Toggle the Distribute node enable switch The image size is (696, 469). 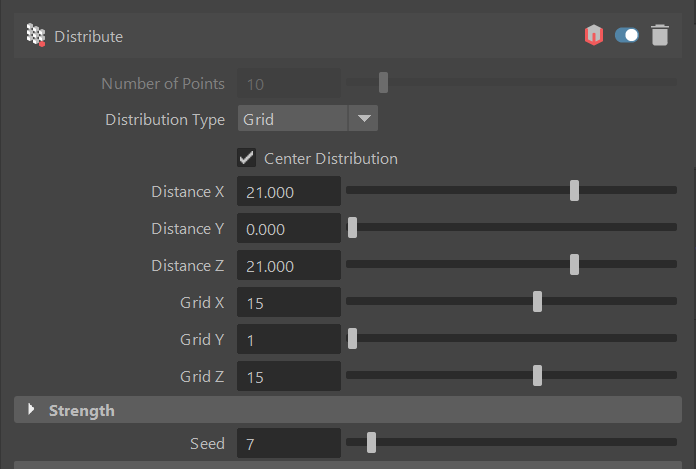[x=627, y=35]
